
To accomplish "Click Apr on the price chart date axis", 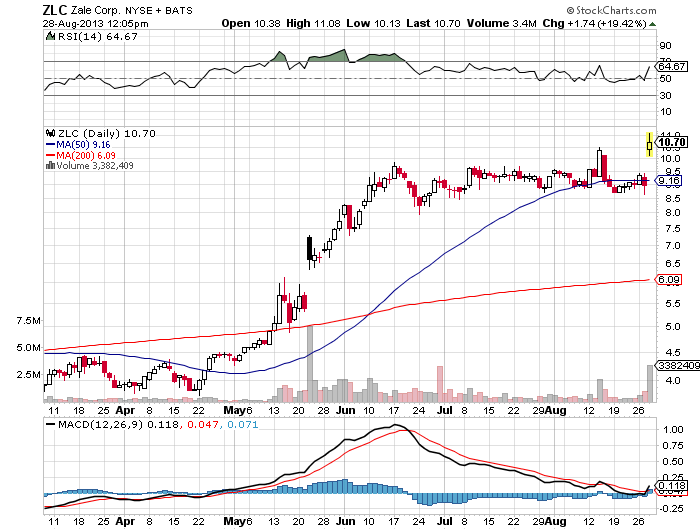I will [x=125, y=410].
